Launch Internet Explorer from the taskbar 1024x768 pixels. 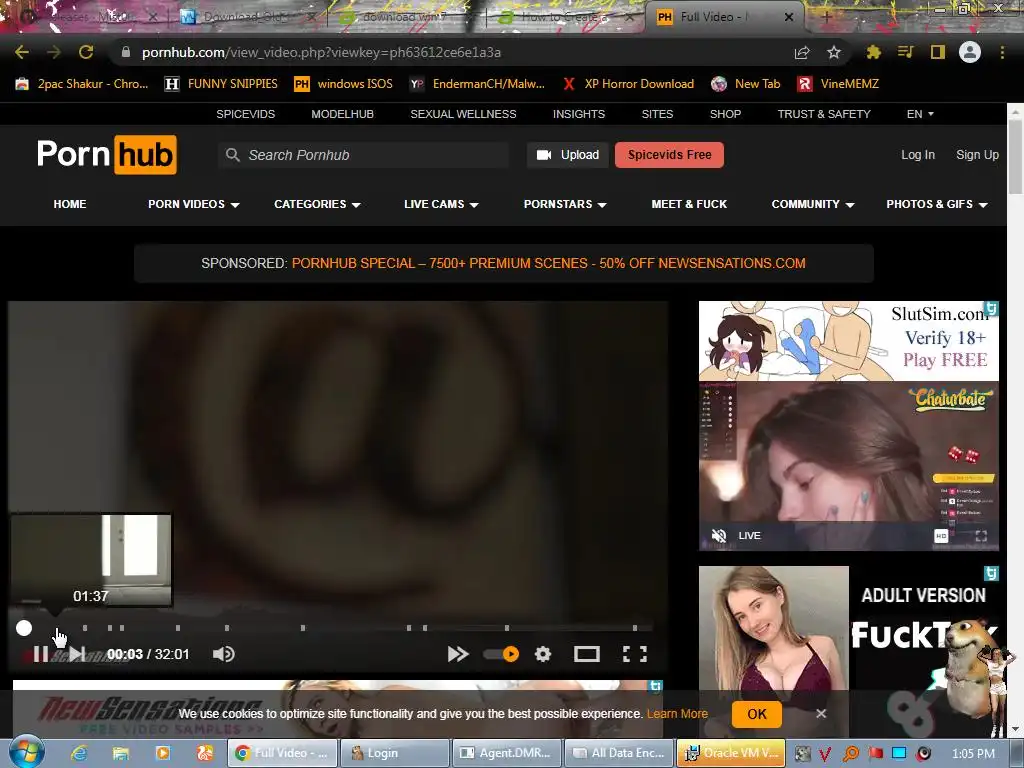click(79, 753)
